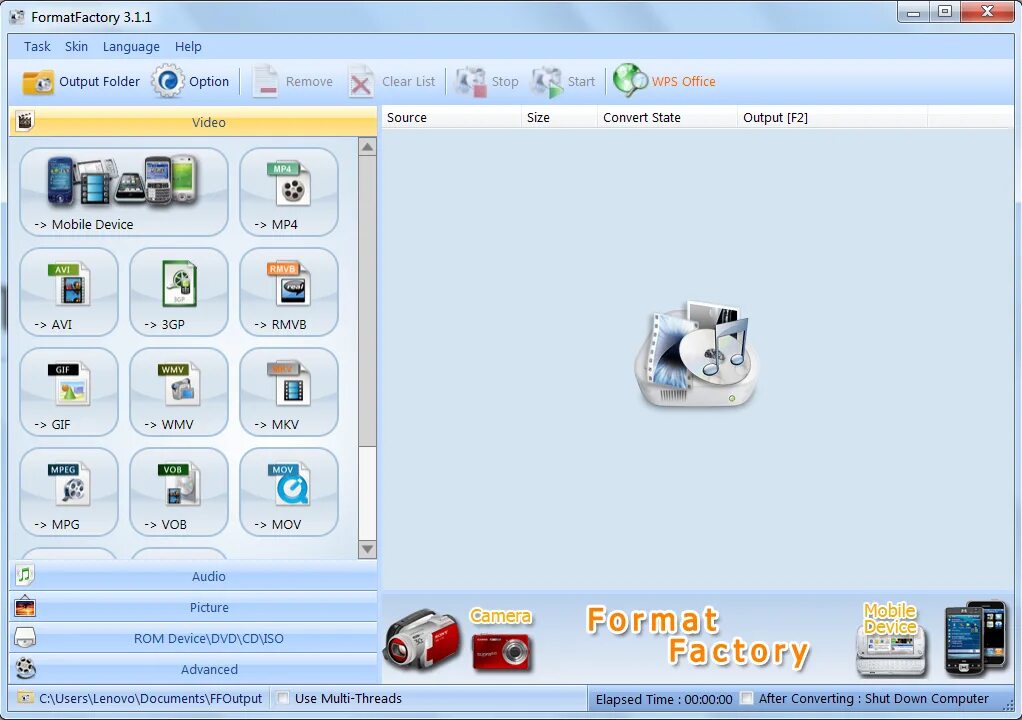Viewport: 1022px width, 720px height.
Task: Expand the ROM Device\DVD\CD\ISO panel
Action: coord(193,638)
